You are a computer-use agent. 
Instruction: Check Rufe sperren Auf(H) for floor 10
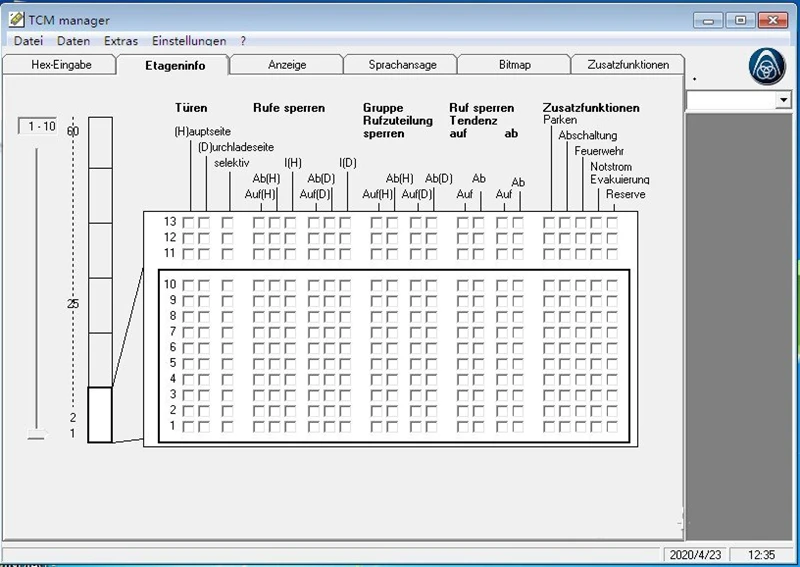click(259, 286)
